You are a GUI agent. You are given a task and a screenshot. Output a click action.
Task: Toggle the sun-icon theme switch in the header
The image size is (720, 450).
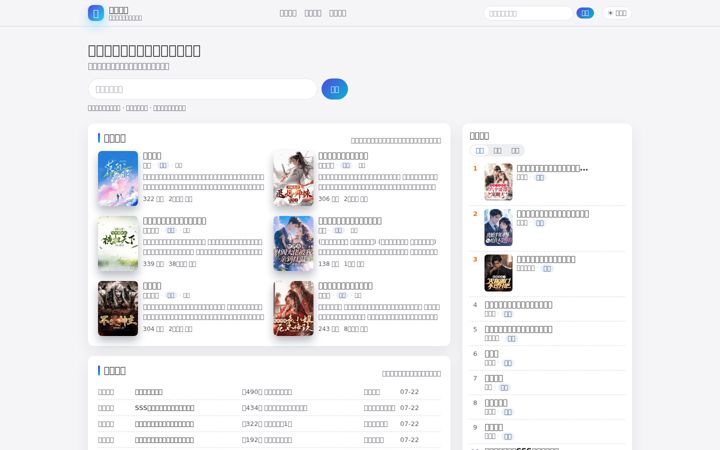(617, 13)
